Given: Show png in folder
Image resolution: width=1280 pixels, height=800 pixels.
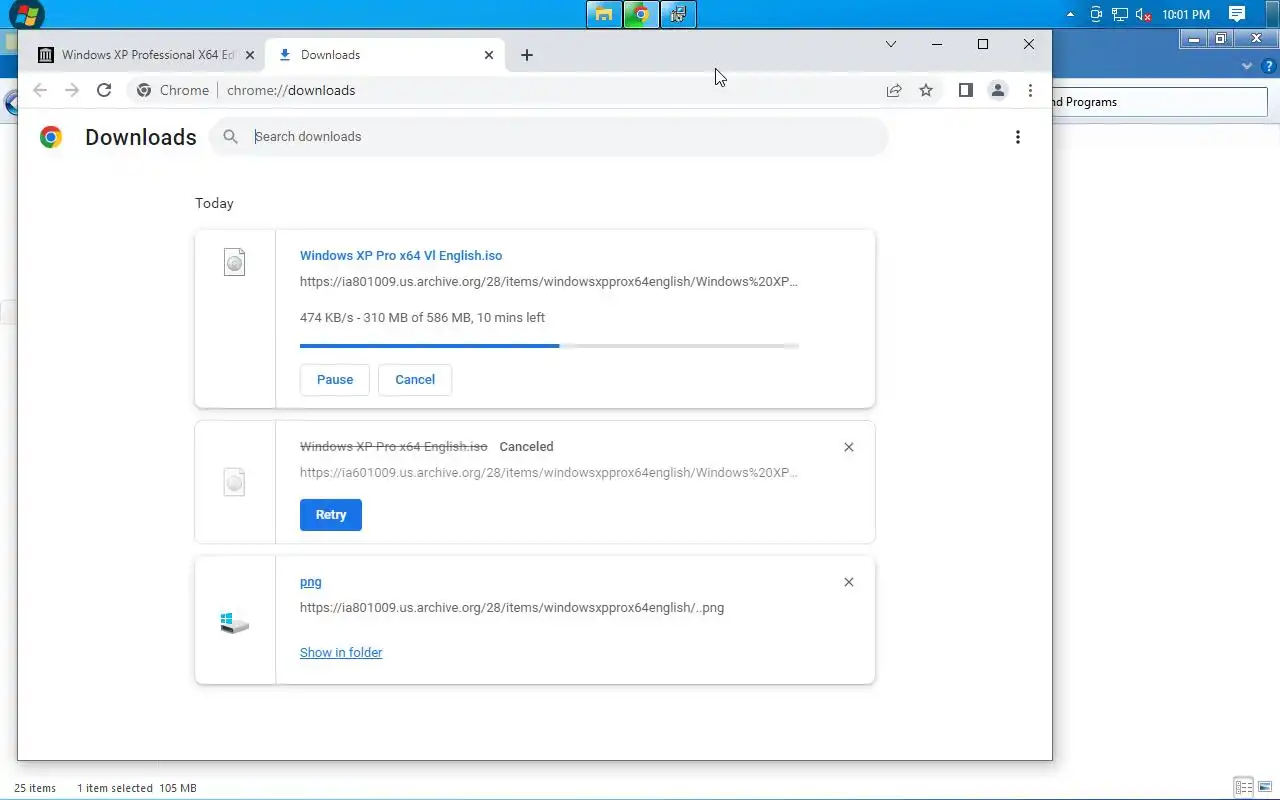Looking at the screenshot, I should click(341, 653).
